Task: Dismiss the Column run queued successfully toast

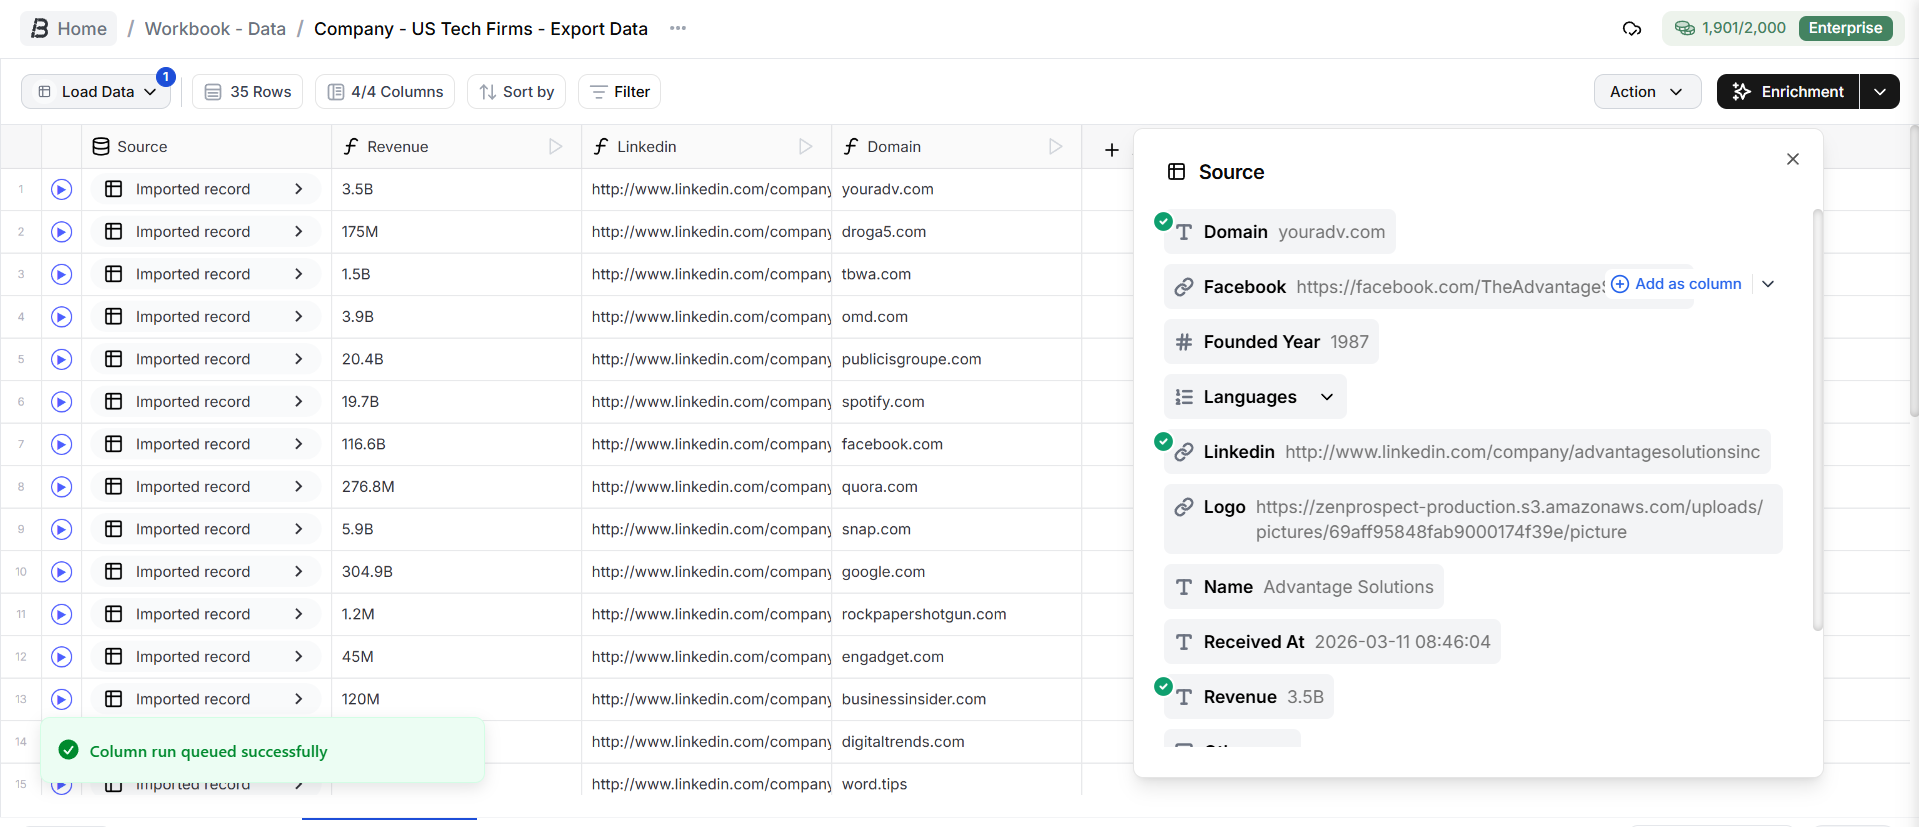Action: [263, 751]
